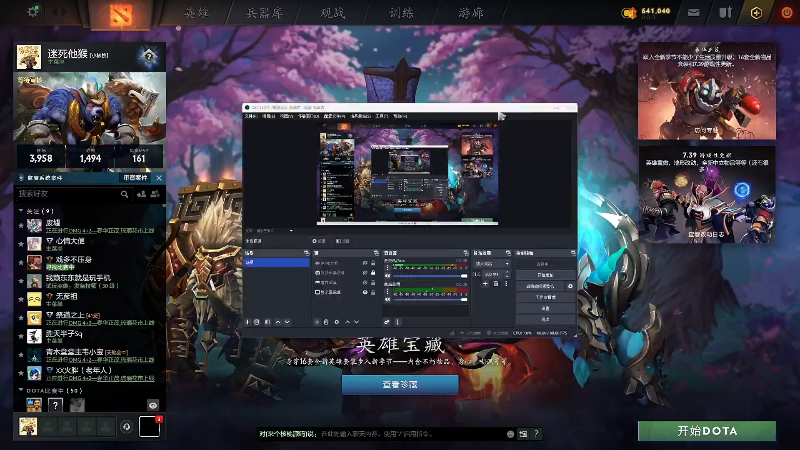Mute the 麦克风/Aux channel speaker icon
Viewport: 800px width, 450px height.
(388, 276)
